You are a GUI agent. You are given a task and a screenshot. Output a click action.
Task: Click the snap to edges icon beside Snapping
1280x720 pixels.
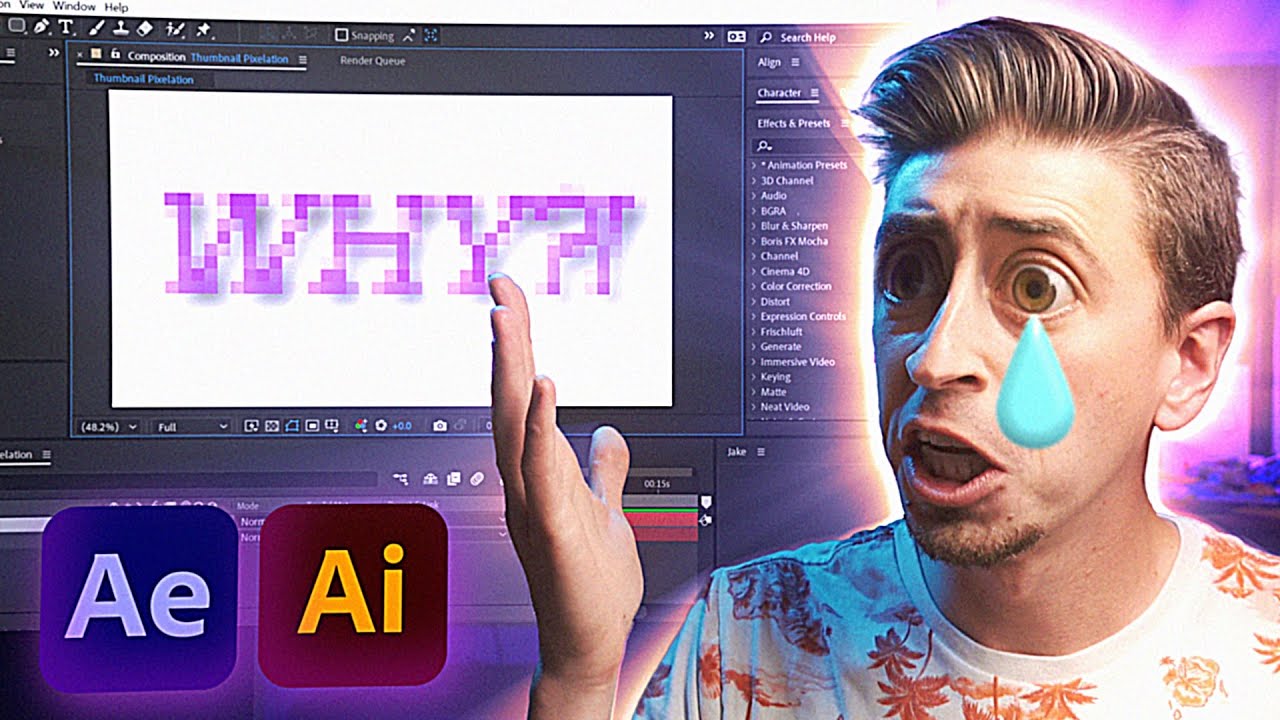(409, 35)
